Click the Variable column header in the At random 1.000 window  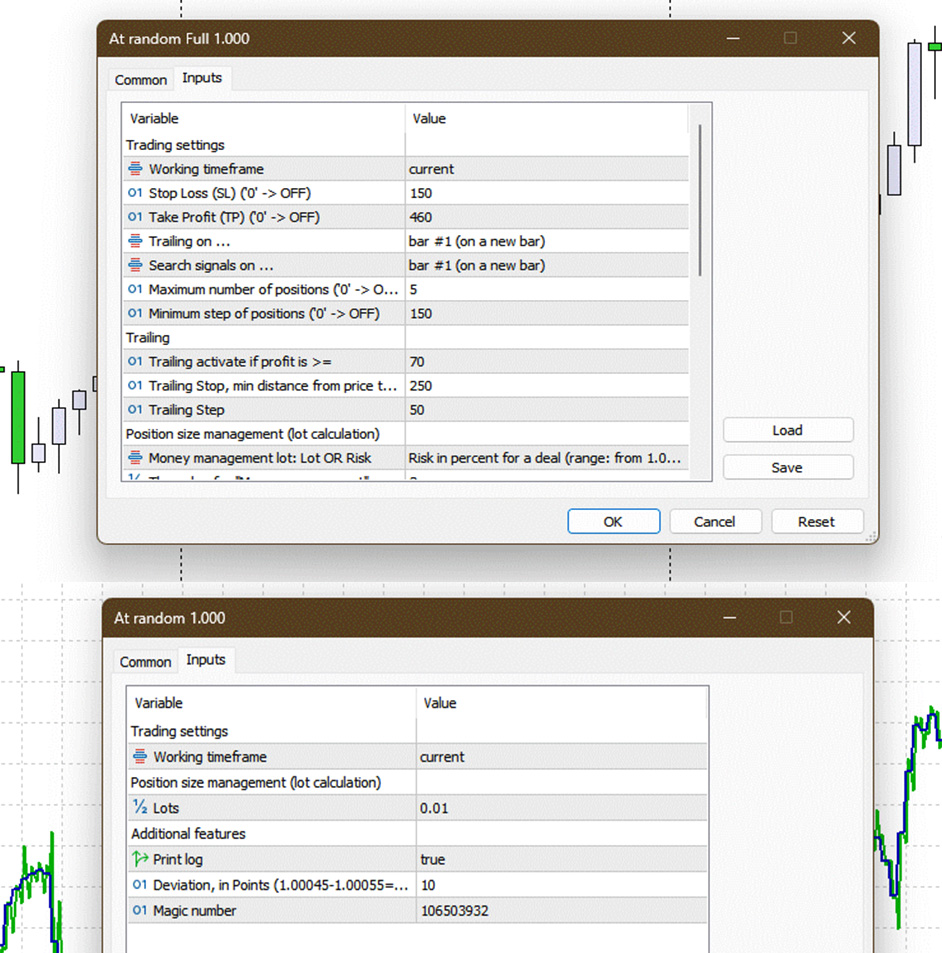pos(272,703)
